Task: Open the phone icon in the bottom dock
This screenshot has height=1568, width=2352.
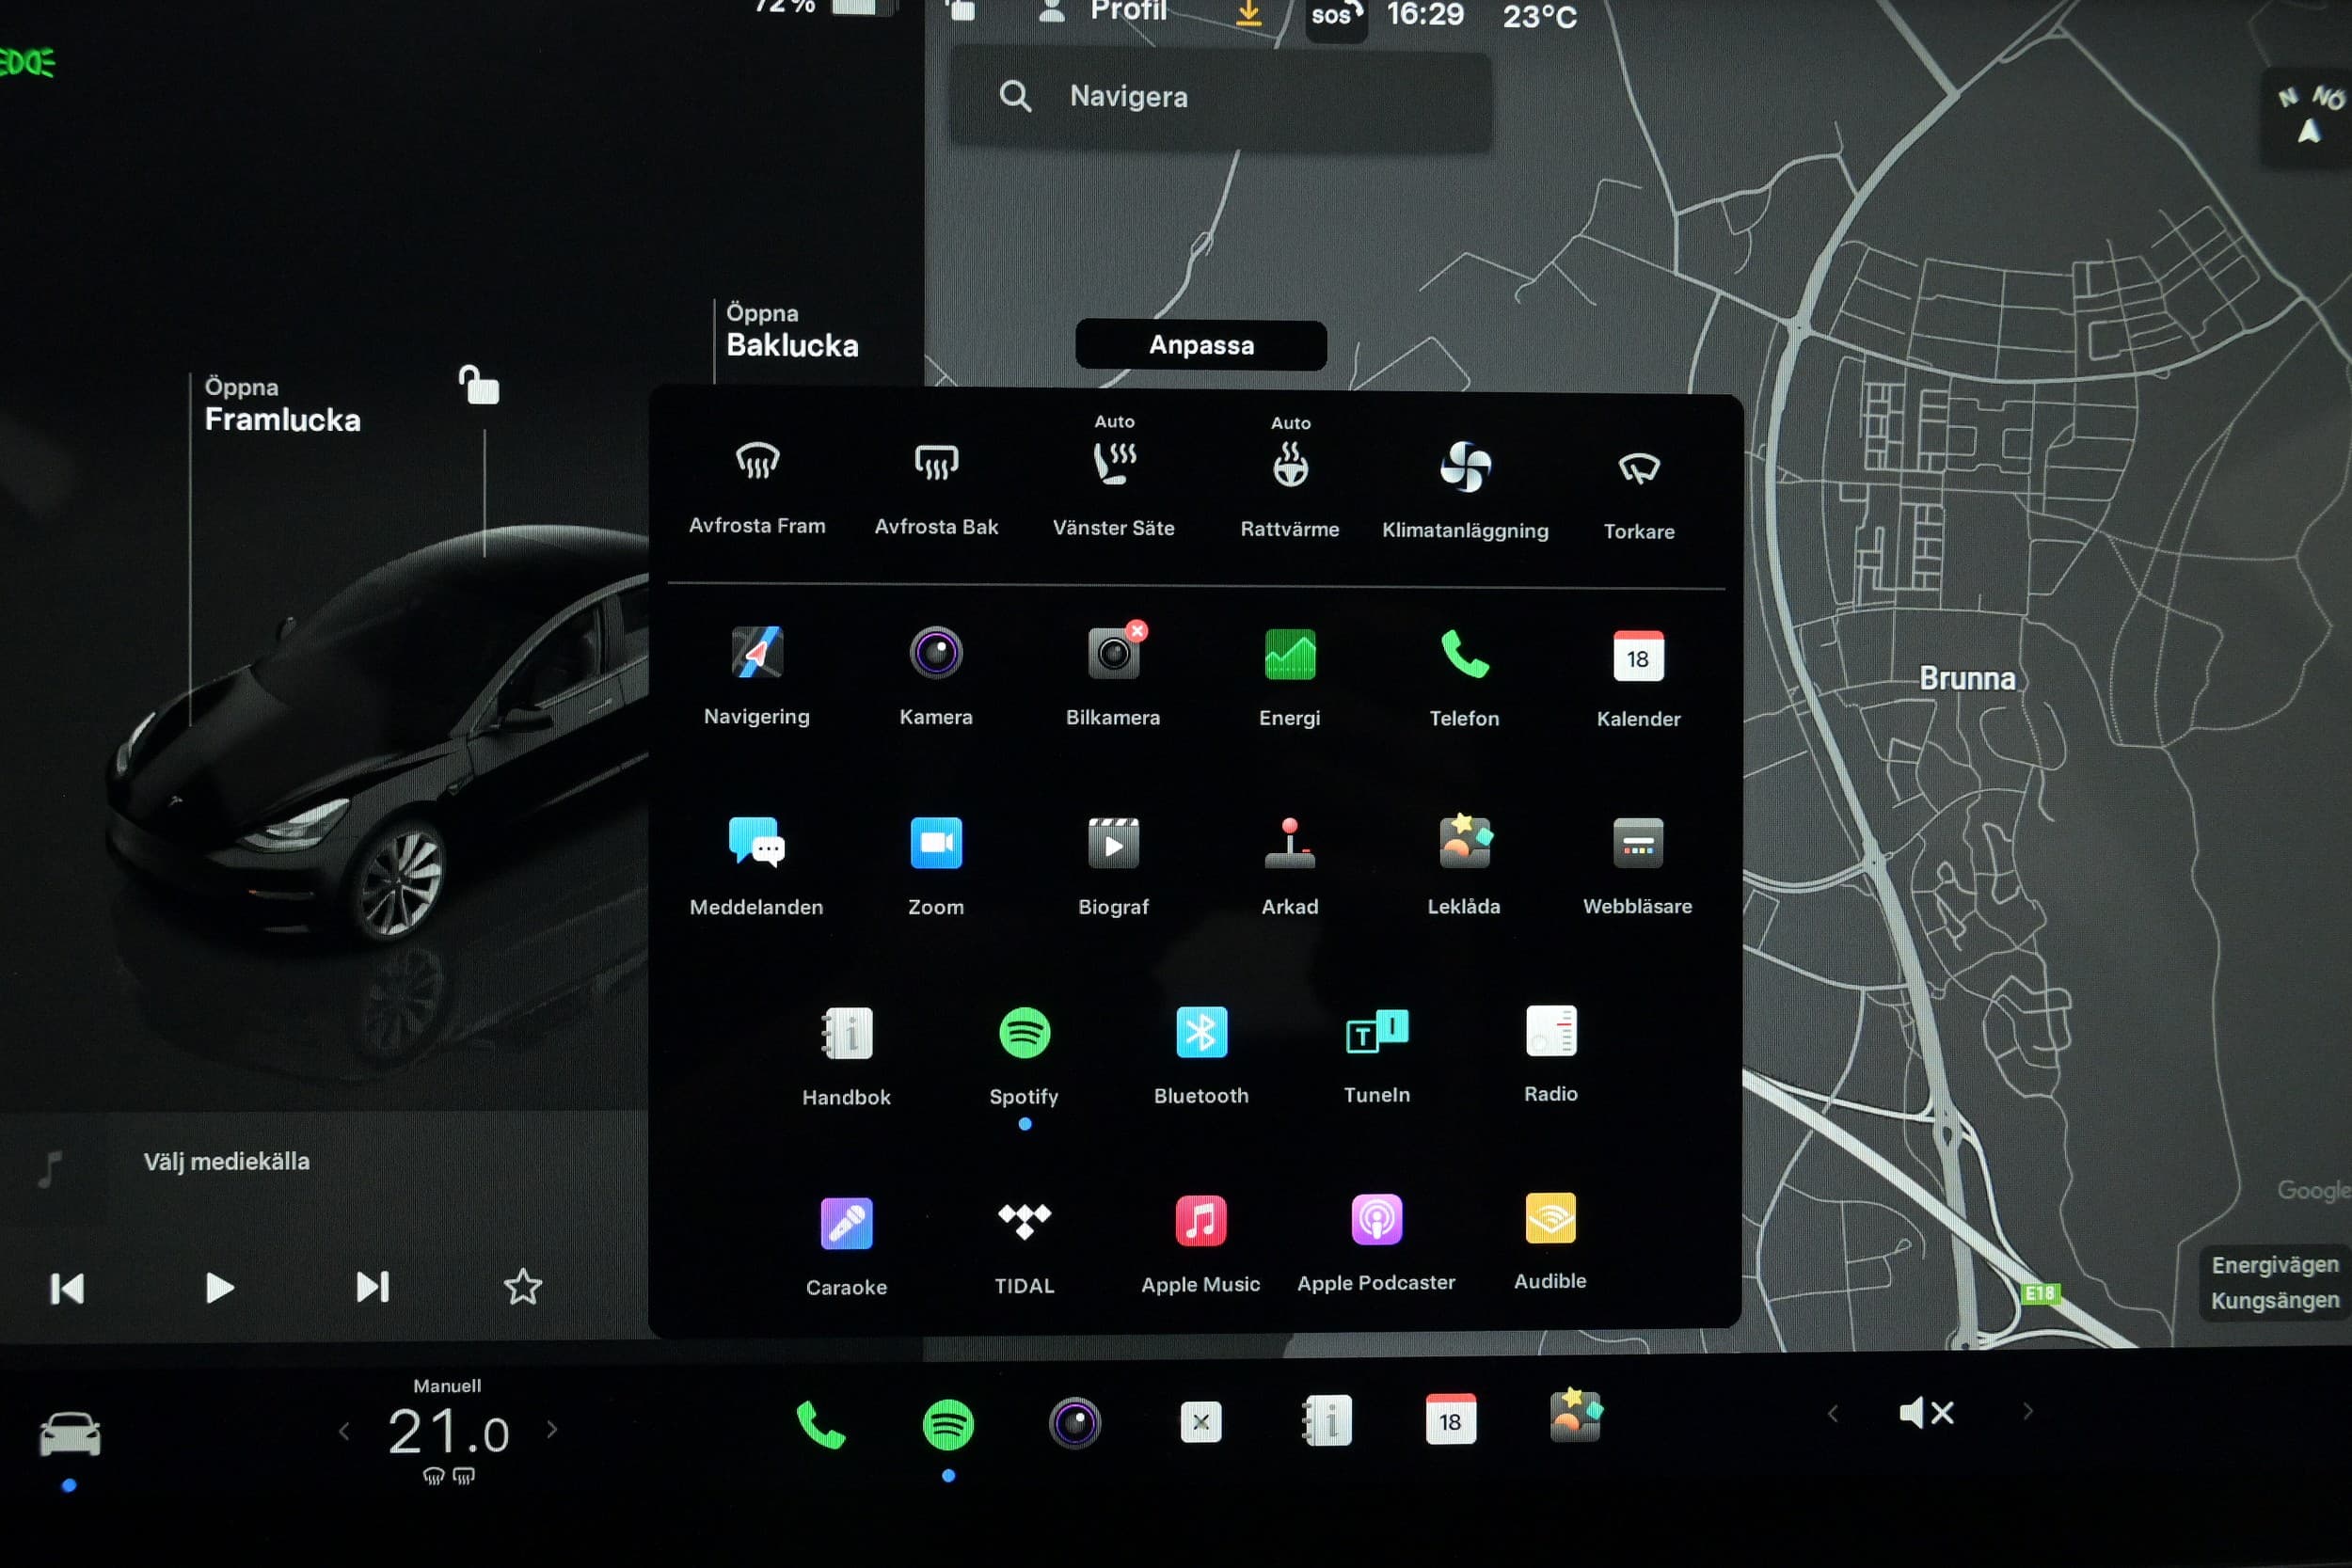Action: pos(821,1424)
